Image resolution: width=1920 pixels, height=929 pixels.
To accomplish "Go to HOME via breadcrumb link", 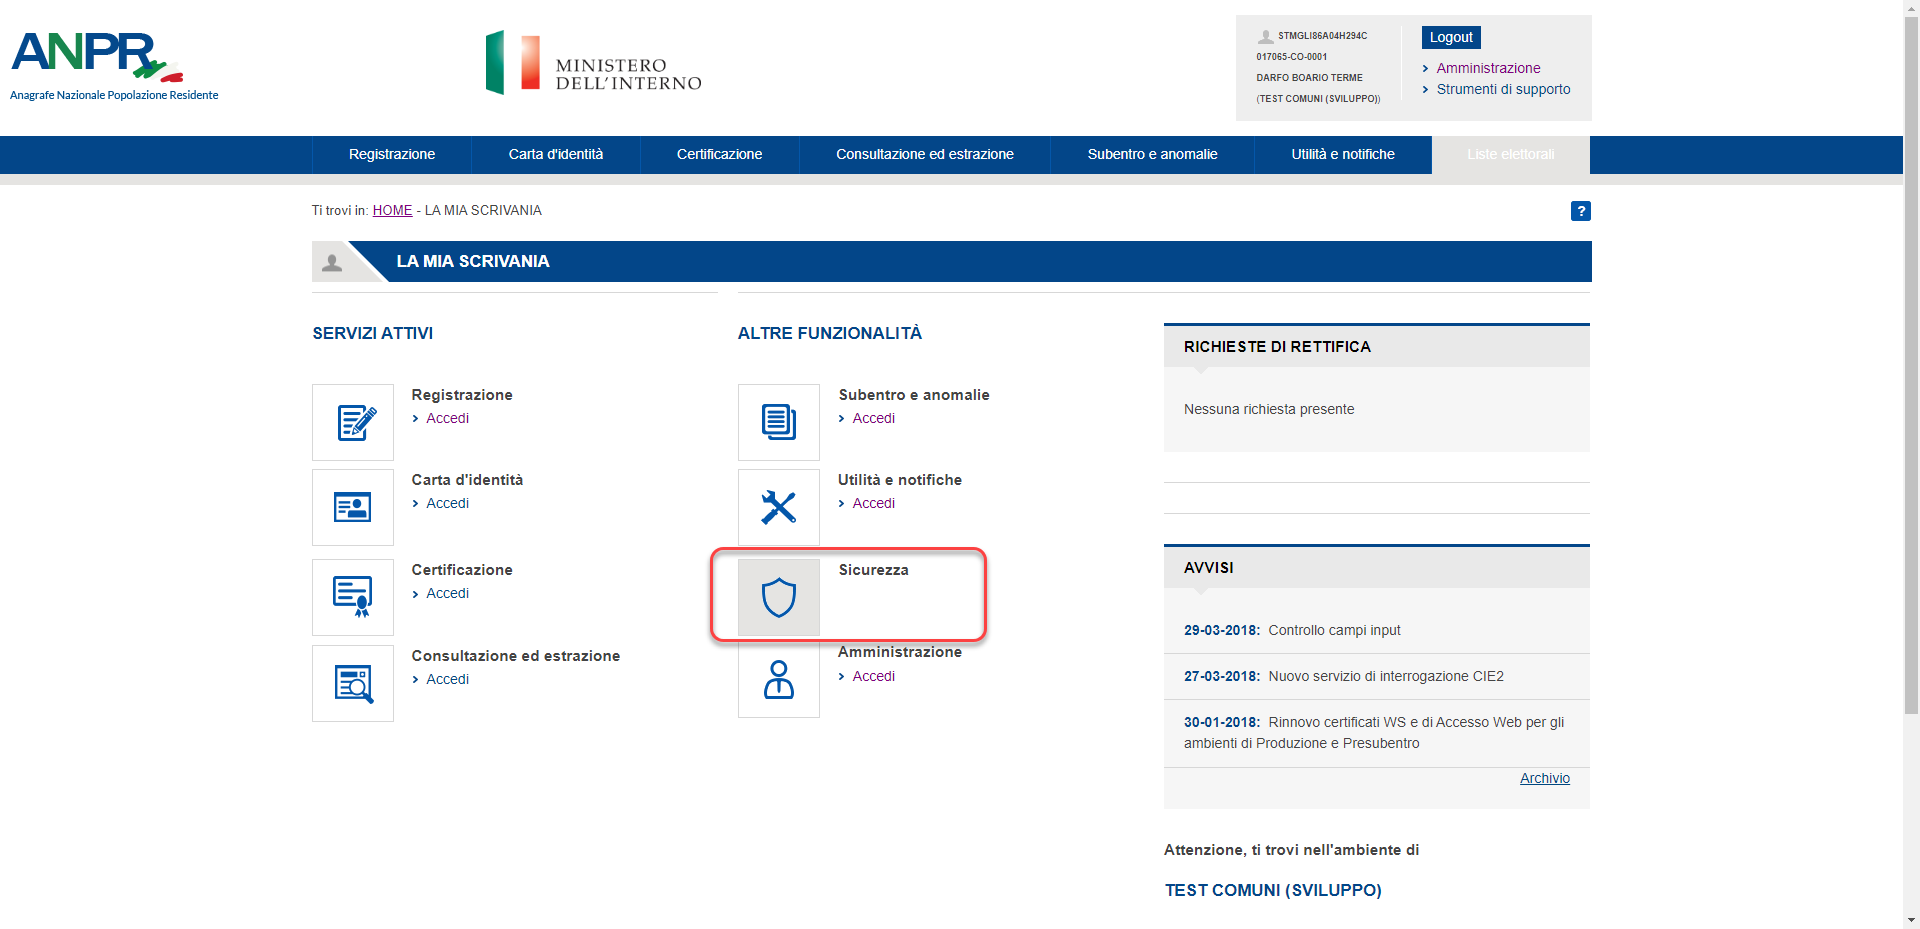I will tap(392, 210).
